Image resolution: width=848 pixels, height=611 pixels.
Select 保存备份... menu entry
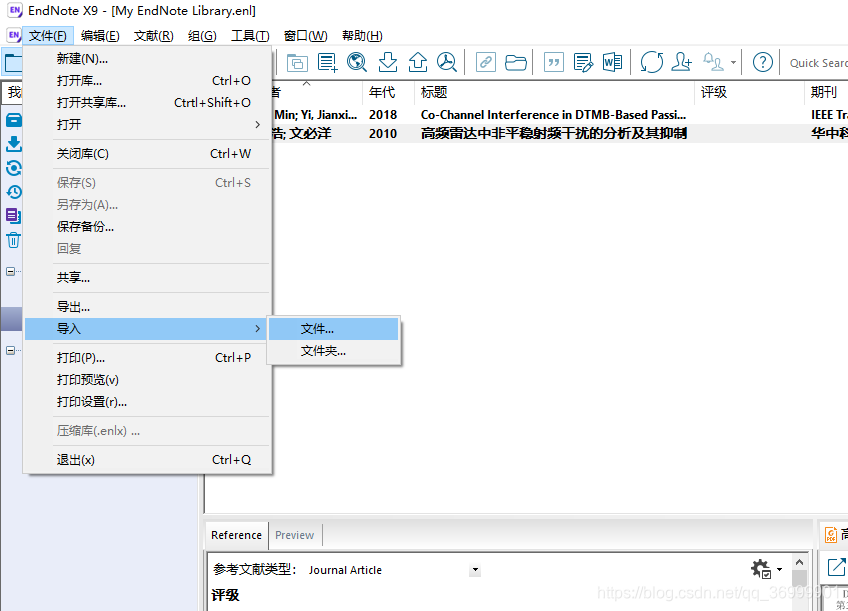click(x=147, y=227)
